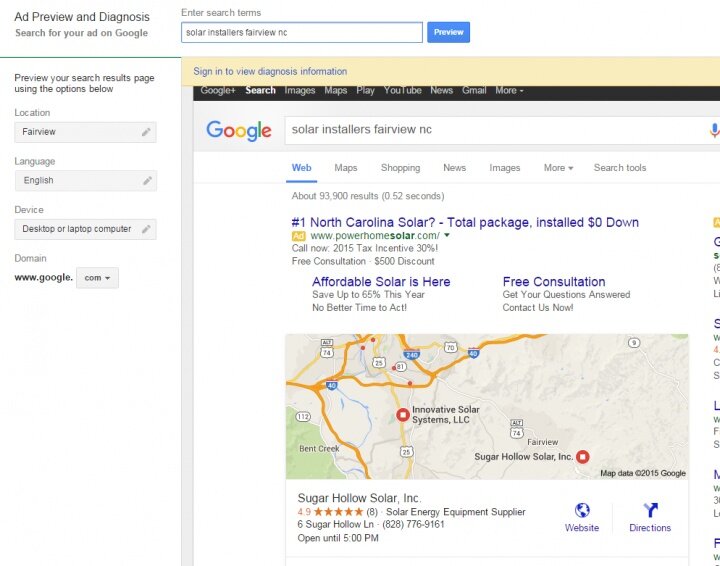The width and height of the screenshot is (720, 566).
Task: Click the blue Preview button
Action: click(449, 32)
